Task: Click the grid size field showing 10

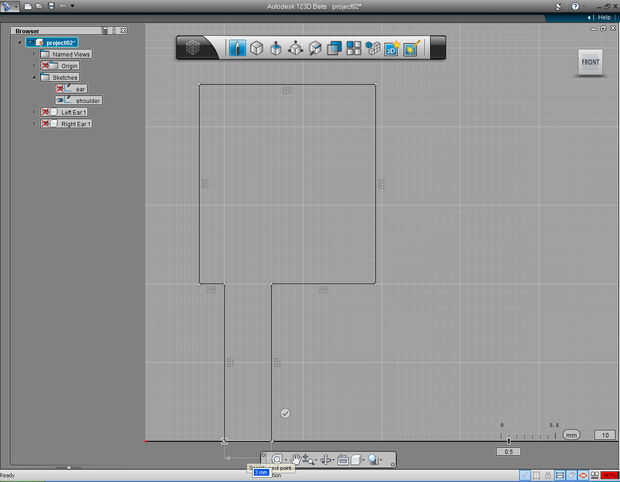Action: point(605,435)
